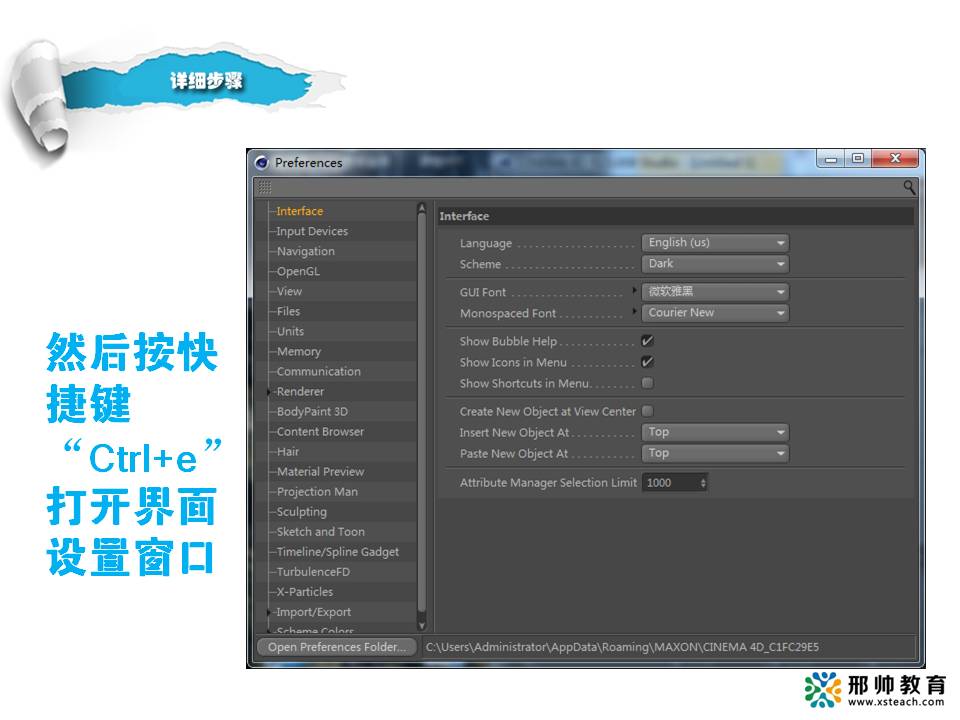This screenshot has width=960, height=720.
Task: Click the GUI Font disclosure arrow
Action: [x=634, y=291]
